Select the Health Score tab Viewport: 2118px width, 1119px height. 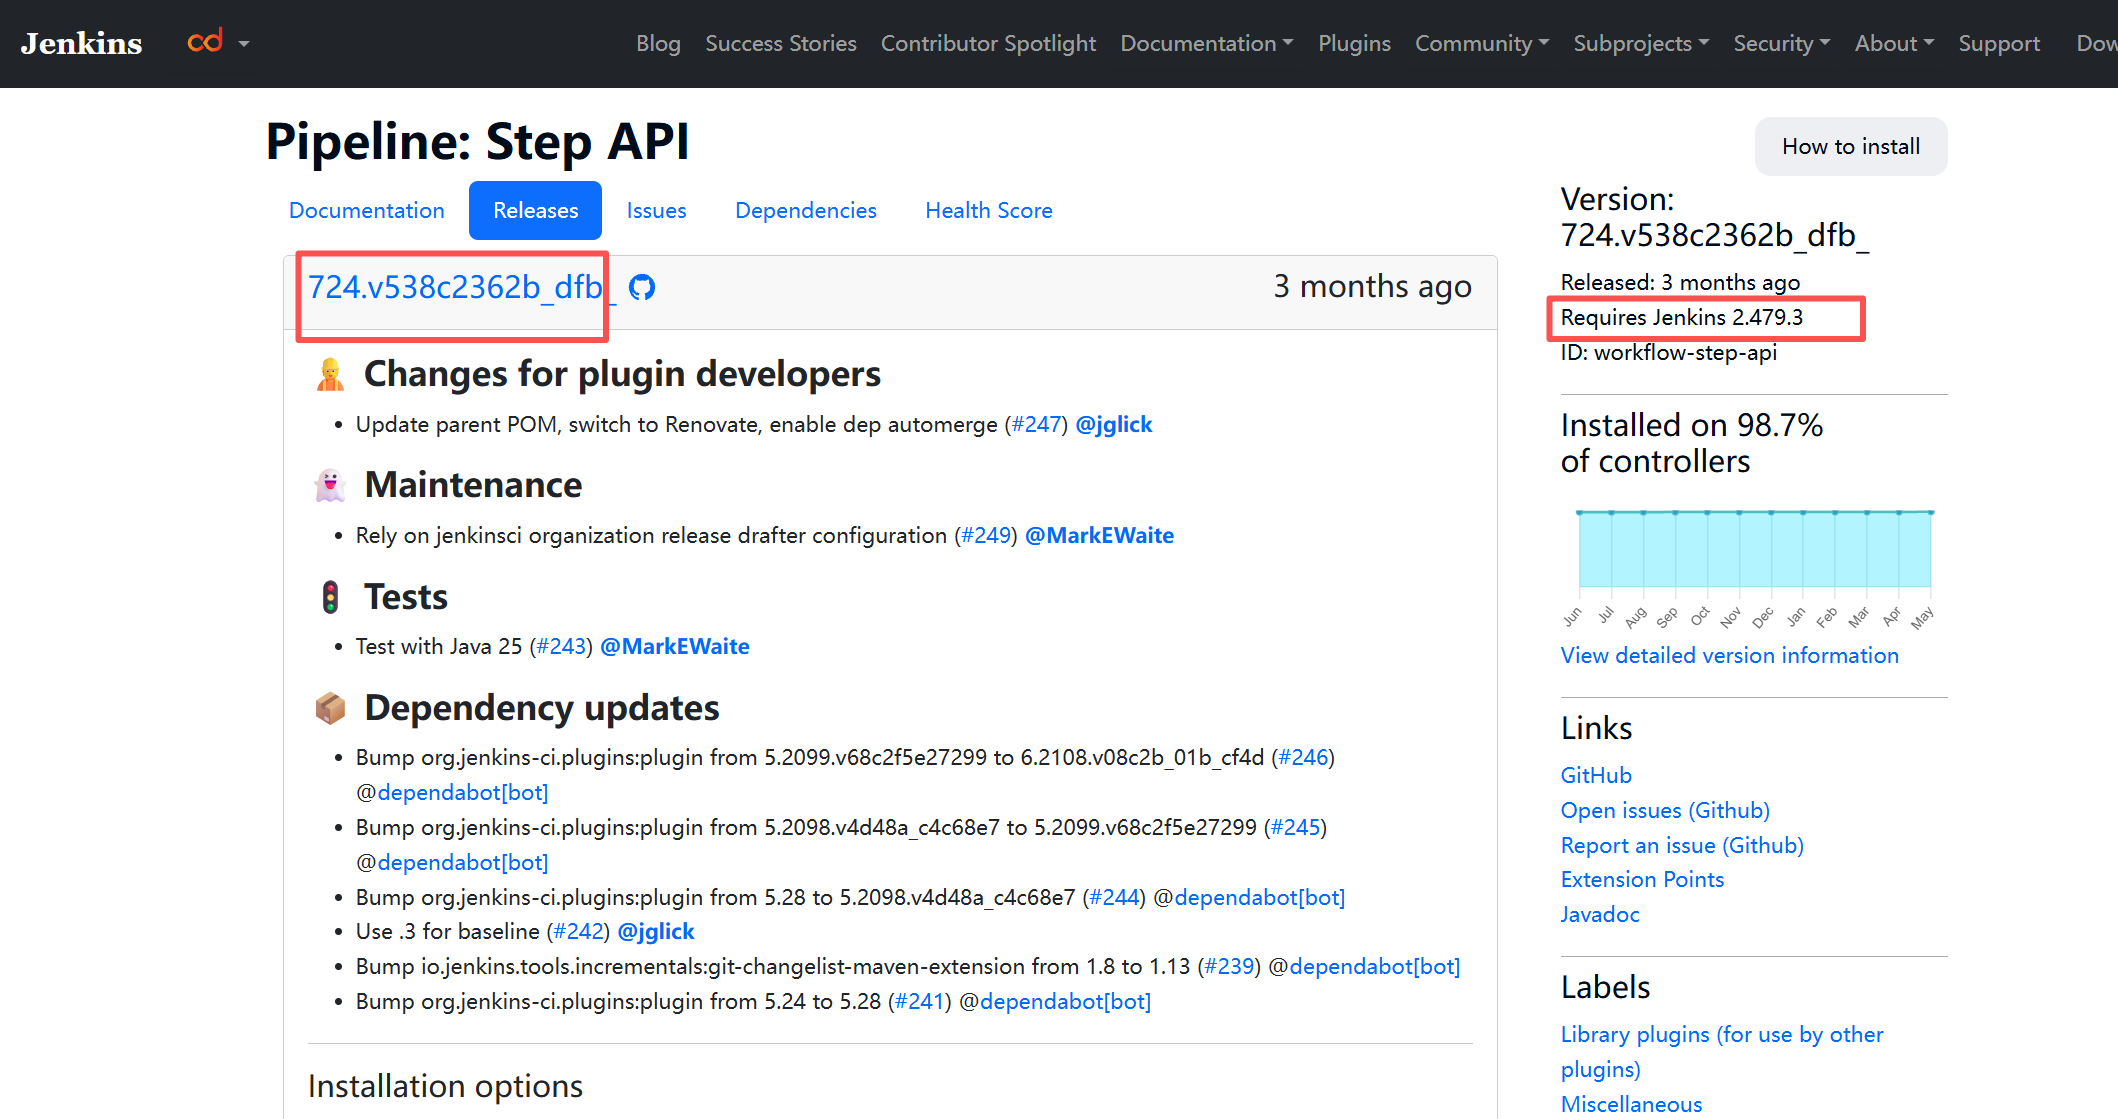tap(989, 211)
